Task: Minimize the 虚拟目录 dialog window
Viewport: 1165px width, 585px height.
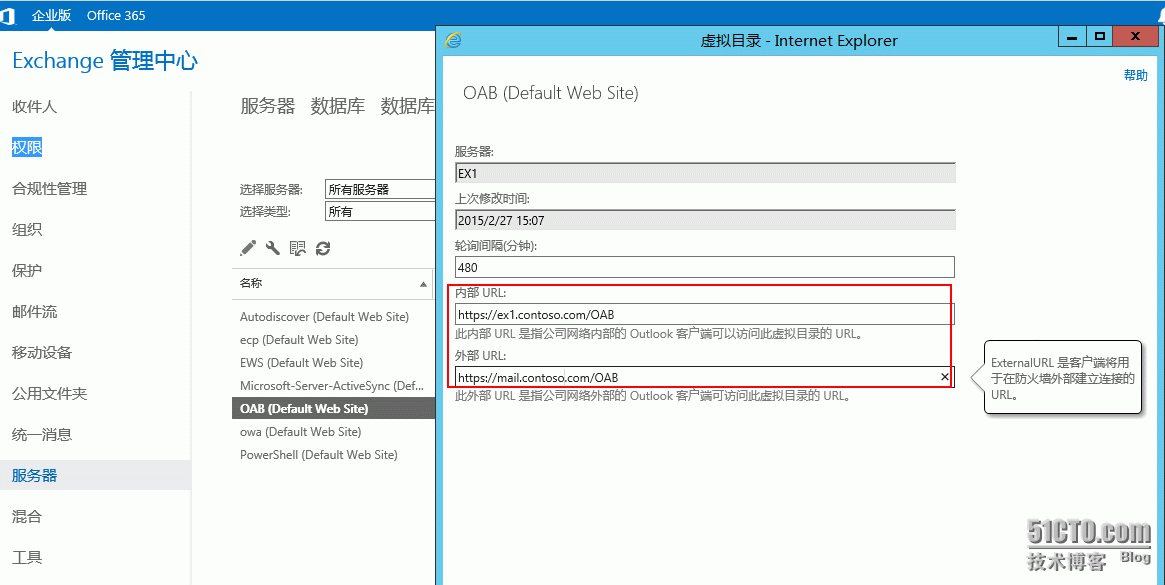Action: click(x=1072, y=36)
